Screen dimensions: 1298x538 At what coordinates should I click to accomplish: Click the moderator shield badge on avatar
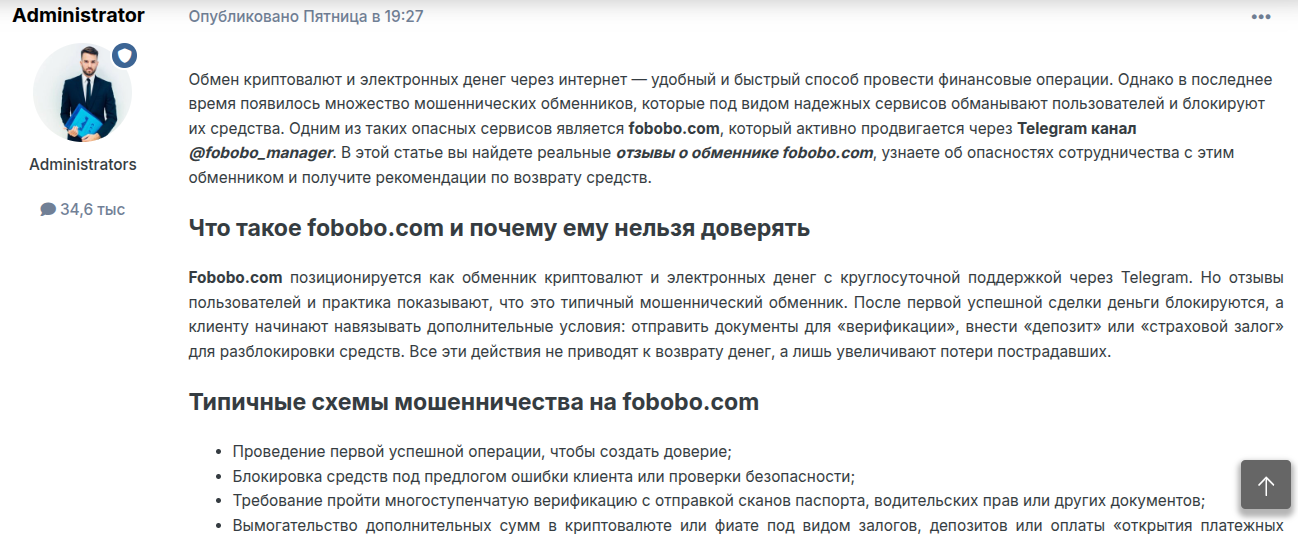123,56
